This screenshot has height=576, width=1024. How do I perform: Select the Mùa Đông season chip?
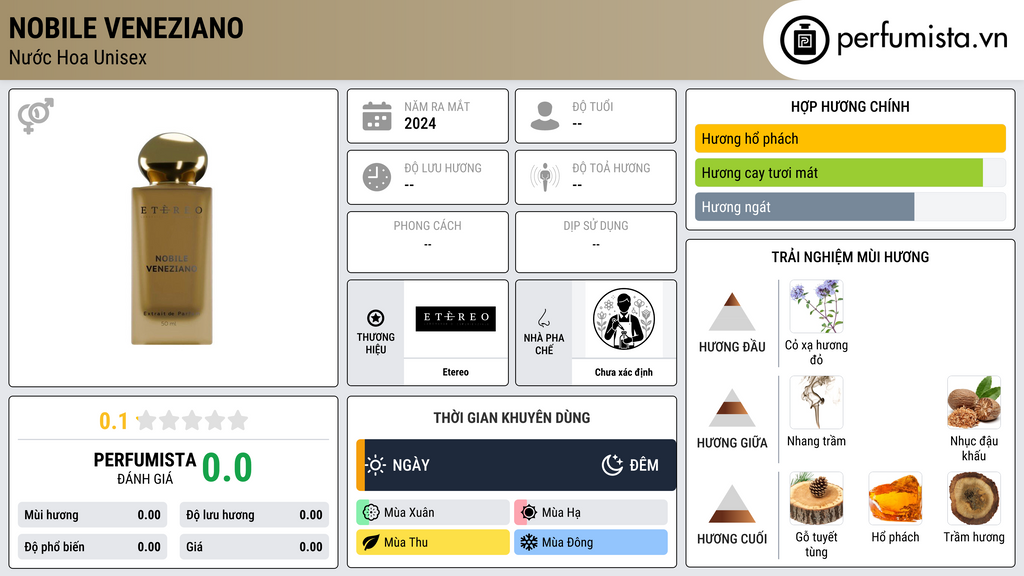click(x=591, y=542)
